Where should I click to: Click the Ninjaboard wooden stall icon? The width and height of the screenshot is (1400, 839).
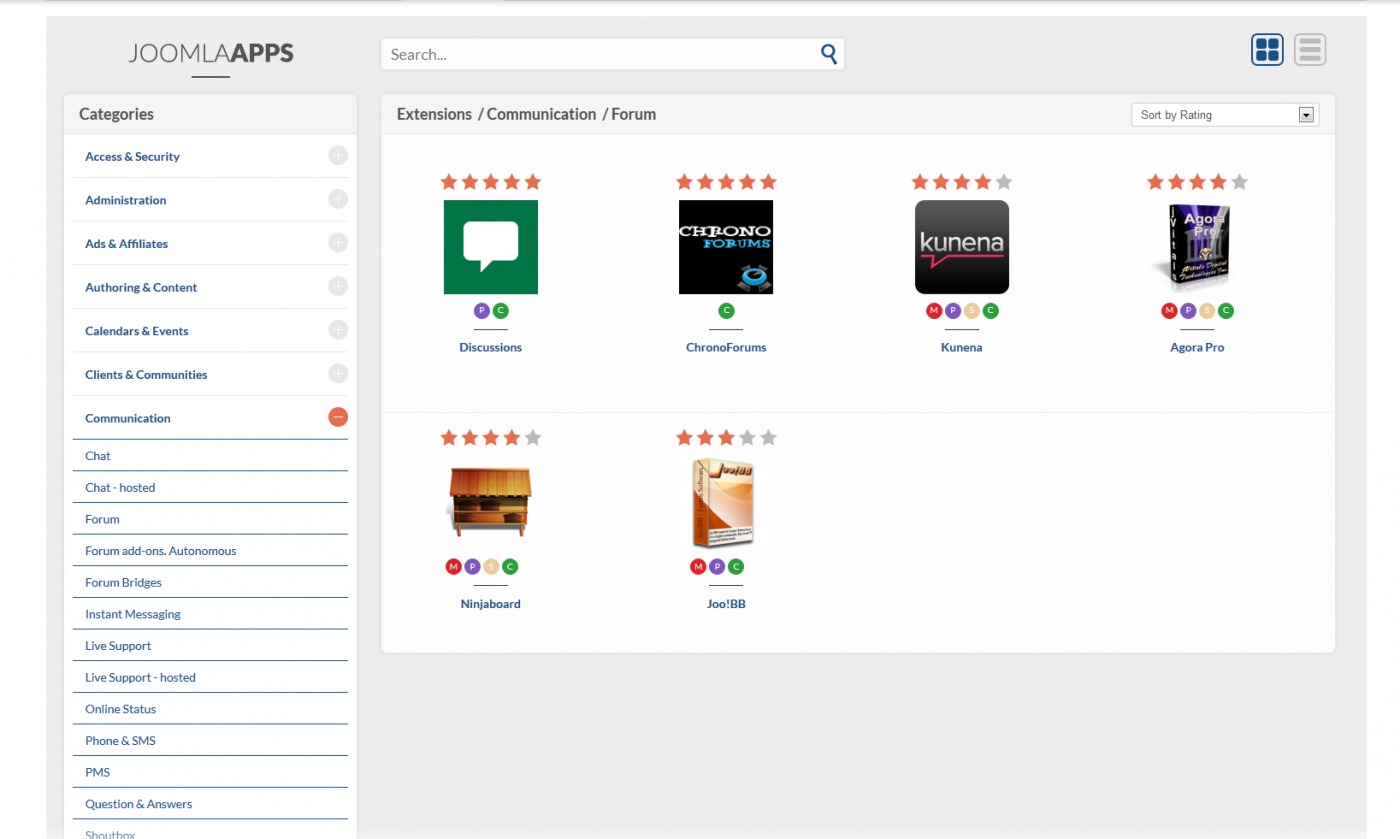pos(490,503)
